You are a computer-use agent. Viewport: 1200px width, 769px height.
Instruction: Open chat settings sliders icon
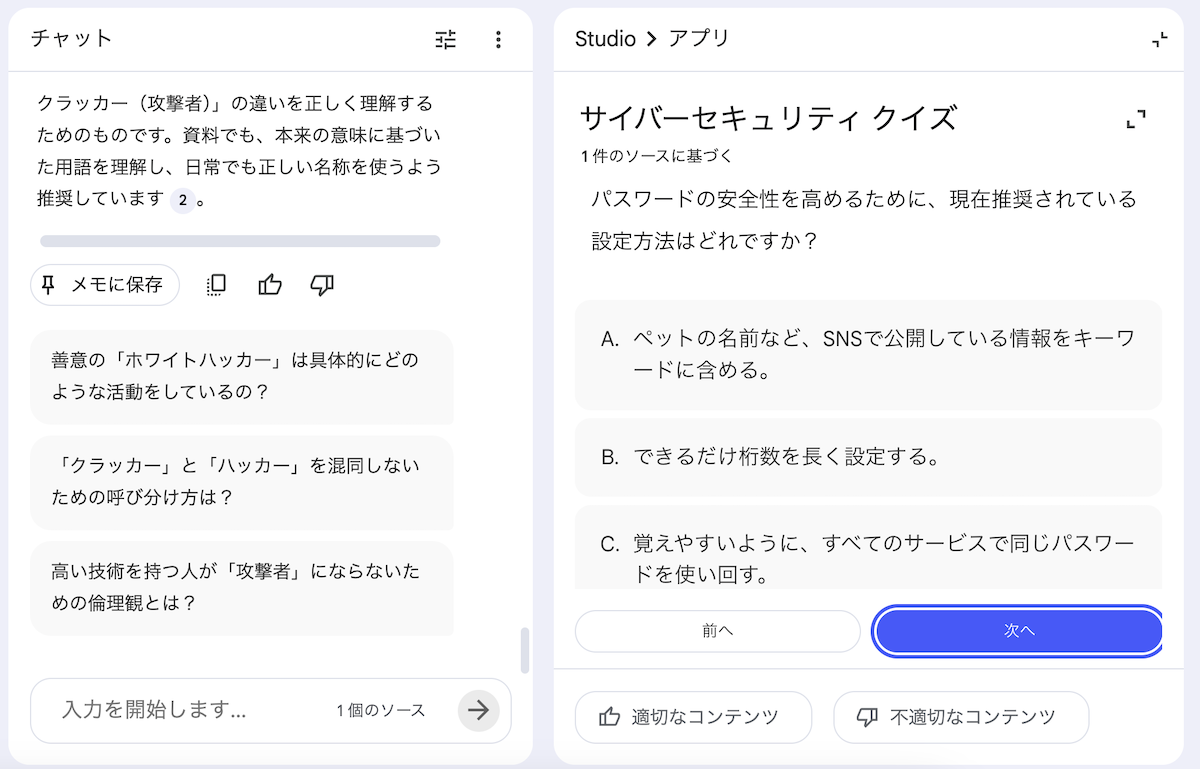click(446, 40)
